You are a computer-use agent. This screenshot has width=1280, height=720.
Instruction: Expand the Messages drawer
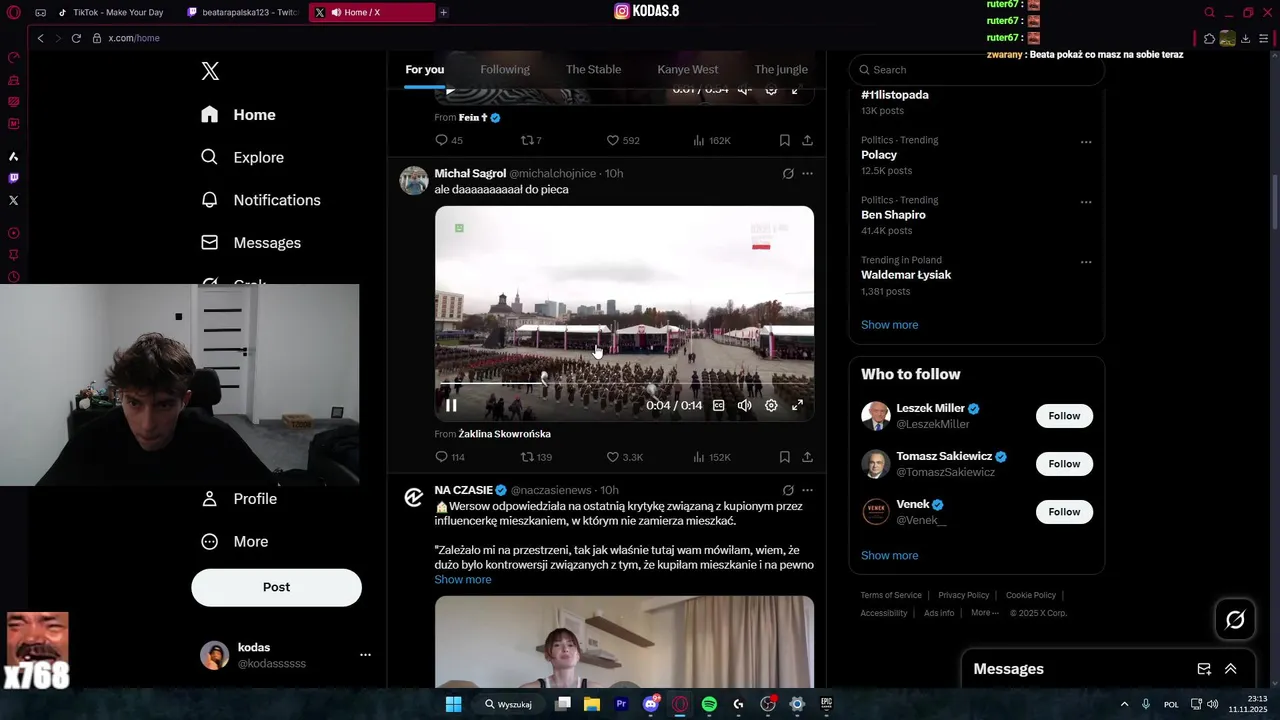pos(1231,669)
